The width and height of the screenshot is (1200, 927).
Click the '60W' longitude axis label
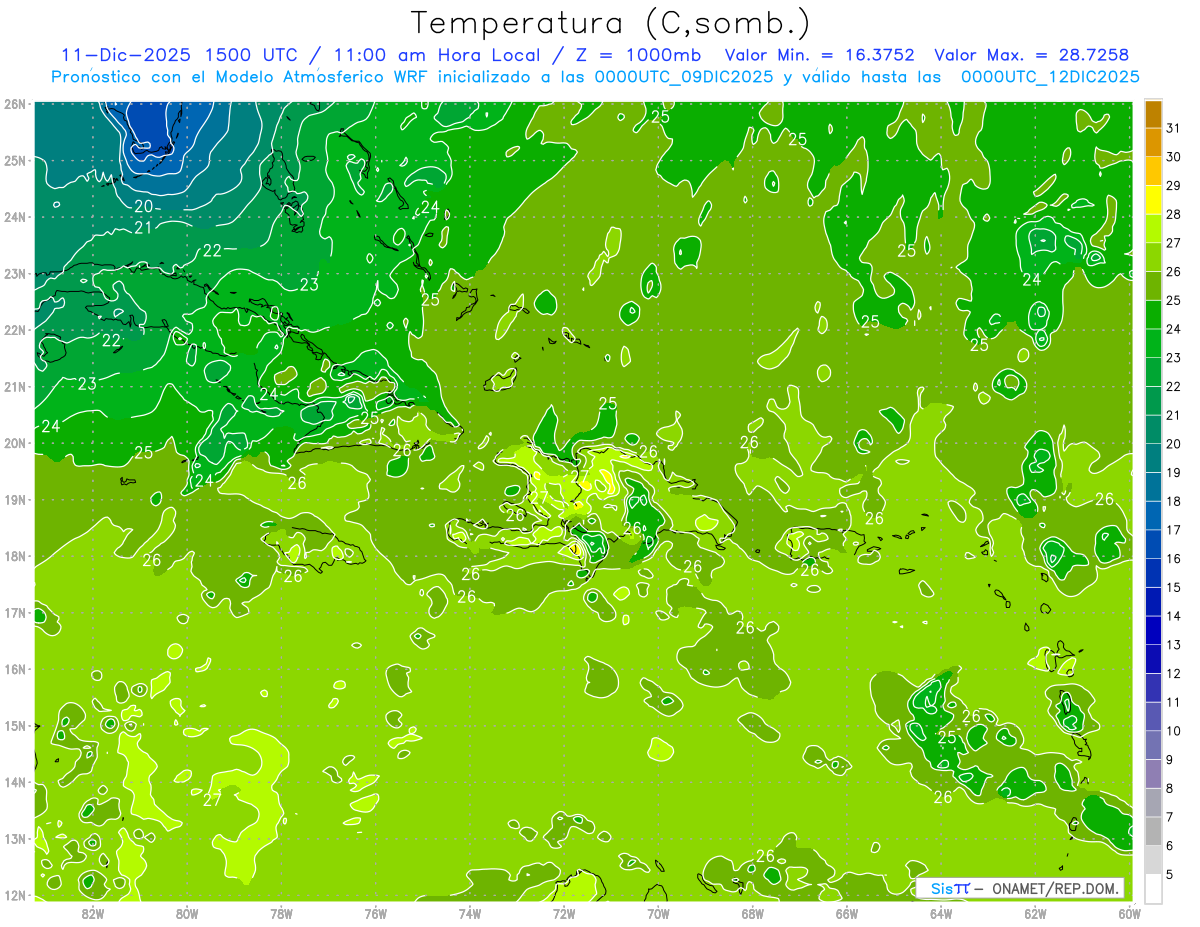[x=1129, y=913]
